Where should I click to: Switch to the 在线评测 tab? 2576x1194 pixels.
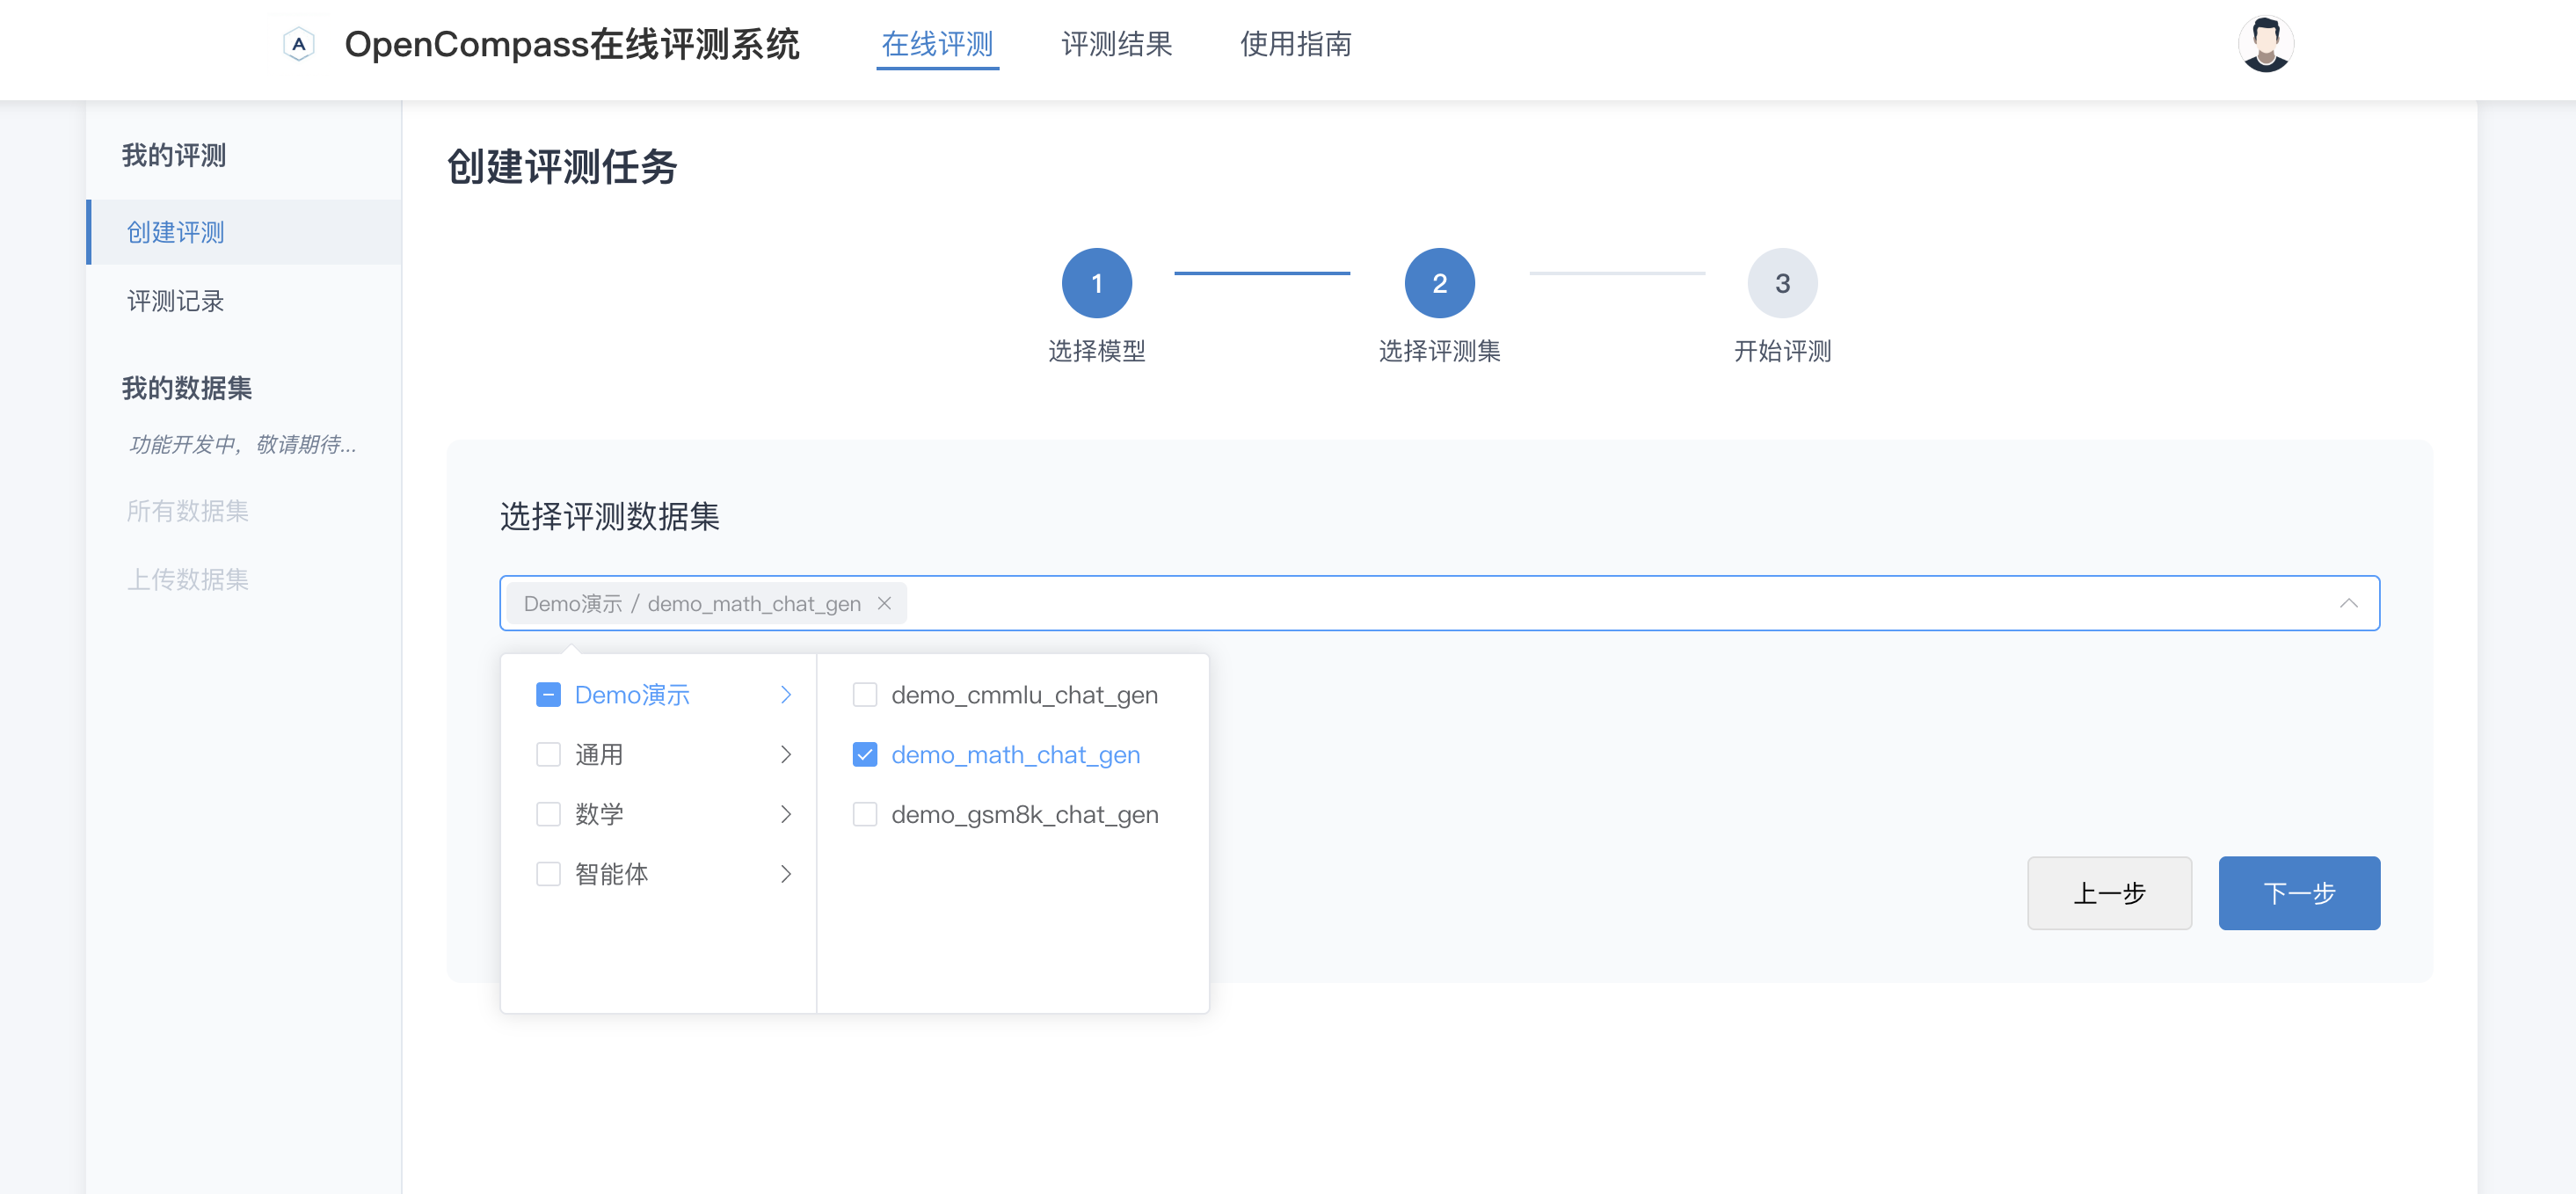point(937,44)
